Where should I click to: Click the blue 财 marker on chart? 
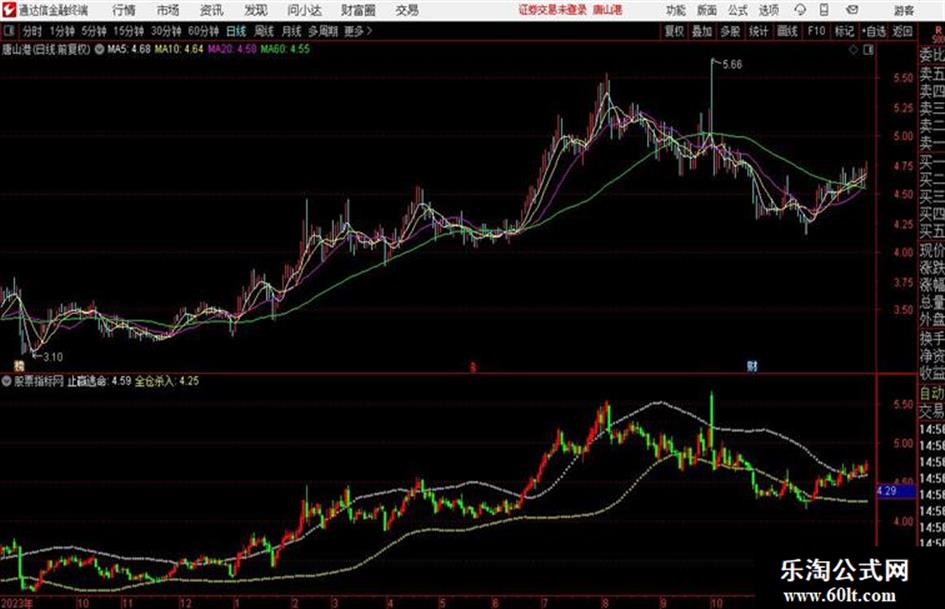(752, 365)
